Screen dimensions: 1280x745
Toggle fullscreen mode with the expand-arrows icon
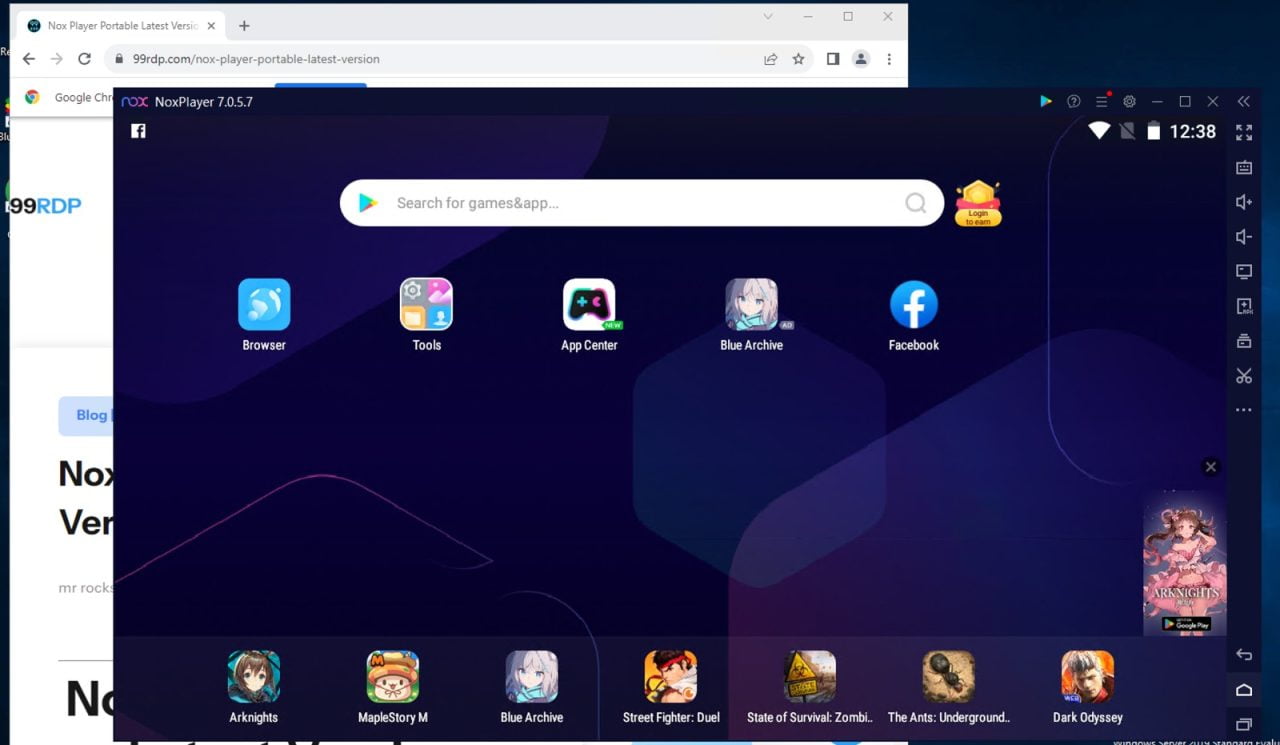(1243, 131)
